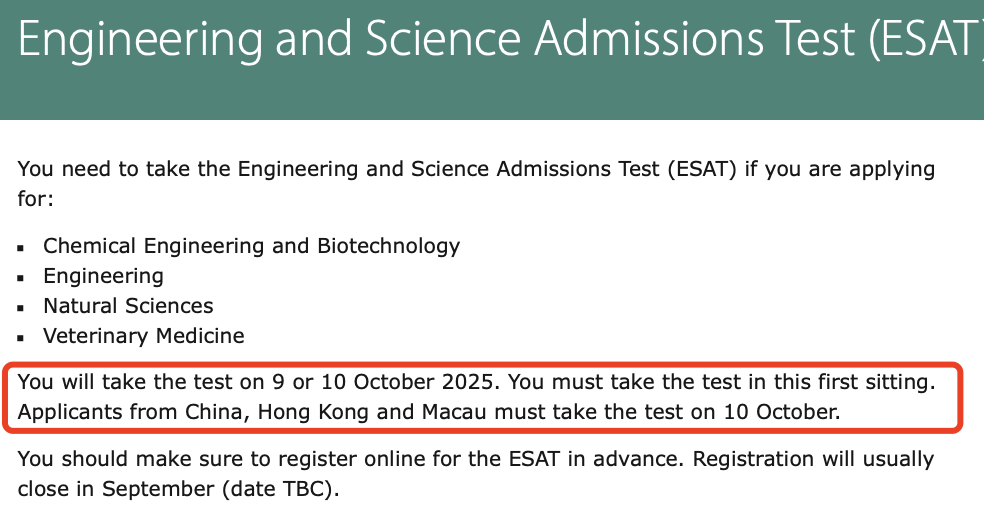Screen dimensions: 984x516
Task: Click the word "September" in the registration paragraph
Action: click(x=158, y=489)
